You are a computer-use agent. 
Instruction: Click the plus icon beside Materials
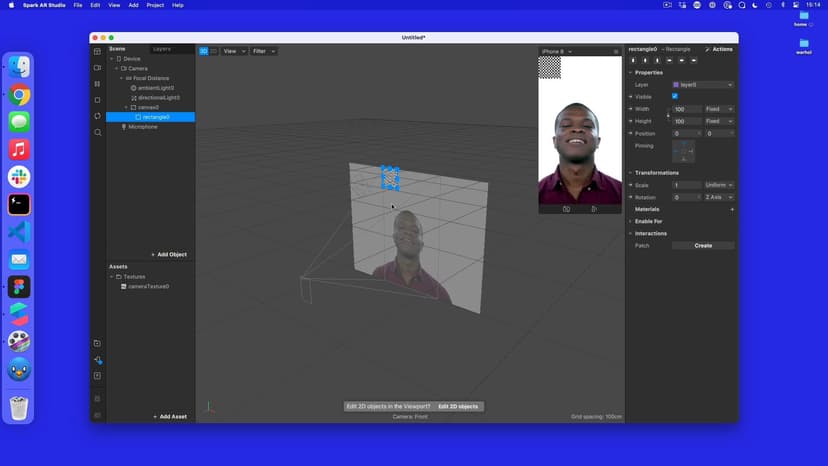732,210
